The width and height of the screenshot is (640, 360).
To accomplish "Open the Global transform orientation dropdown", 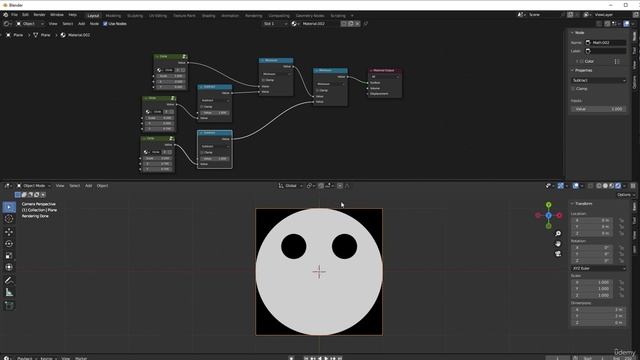I will coord(291,186).
